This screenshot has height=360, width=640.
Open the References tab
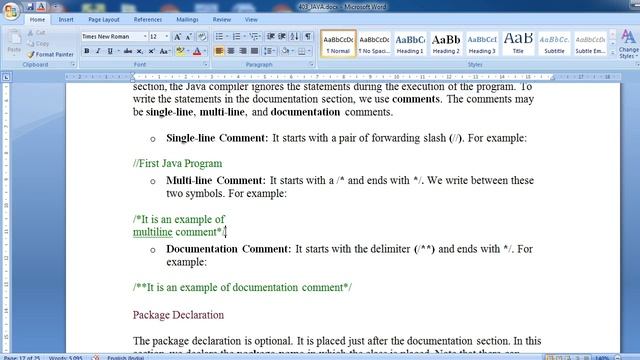[x=148, y=20]
